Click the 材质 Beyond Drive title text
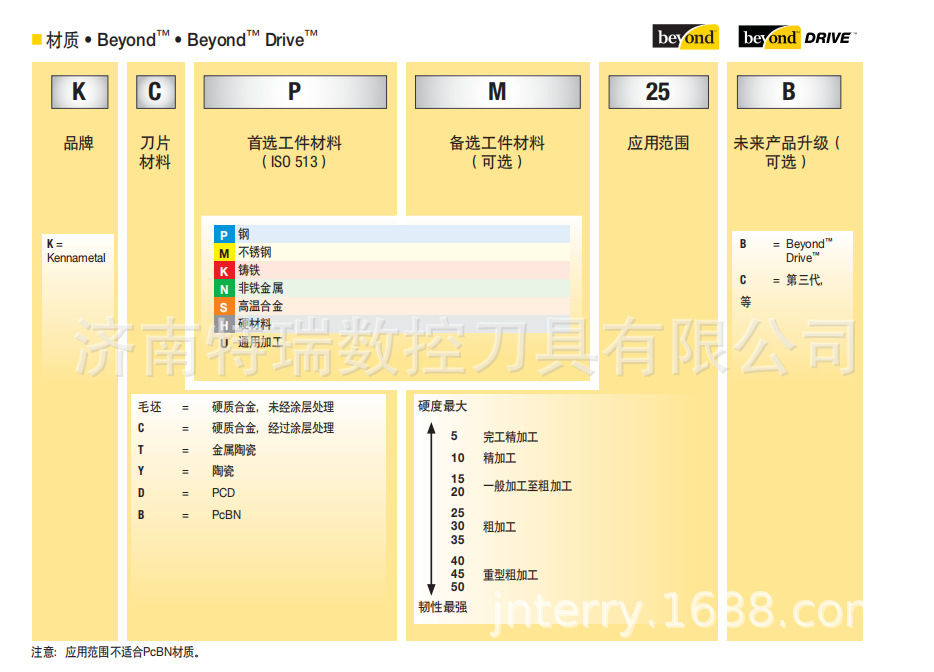This screenshot has height=672, width=934. click(x=182, y=39)
